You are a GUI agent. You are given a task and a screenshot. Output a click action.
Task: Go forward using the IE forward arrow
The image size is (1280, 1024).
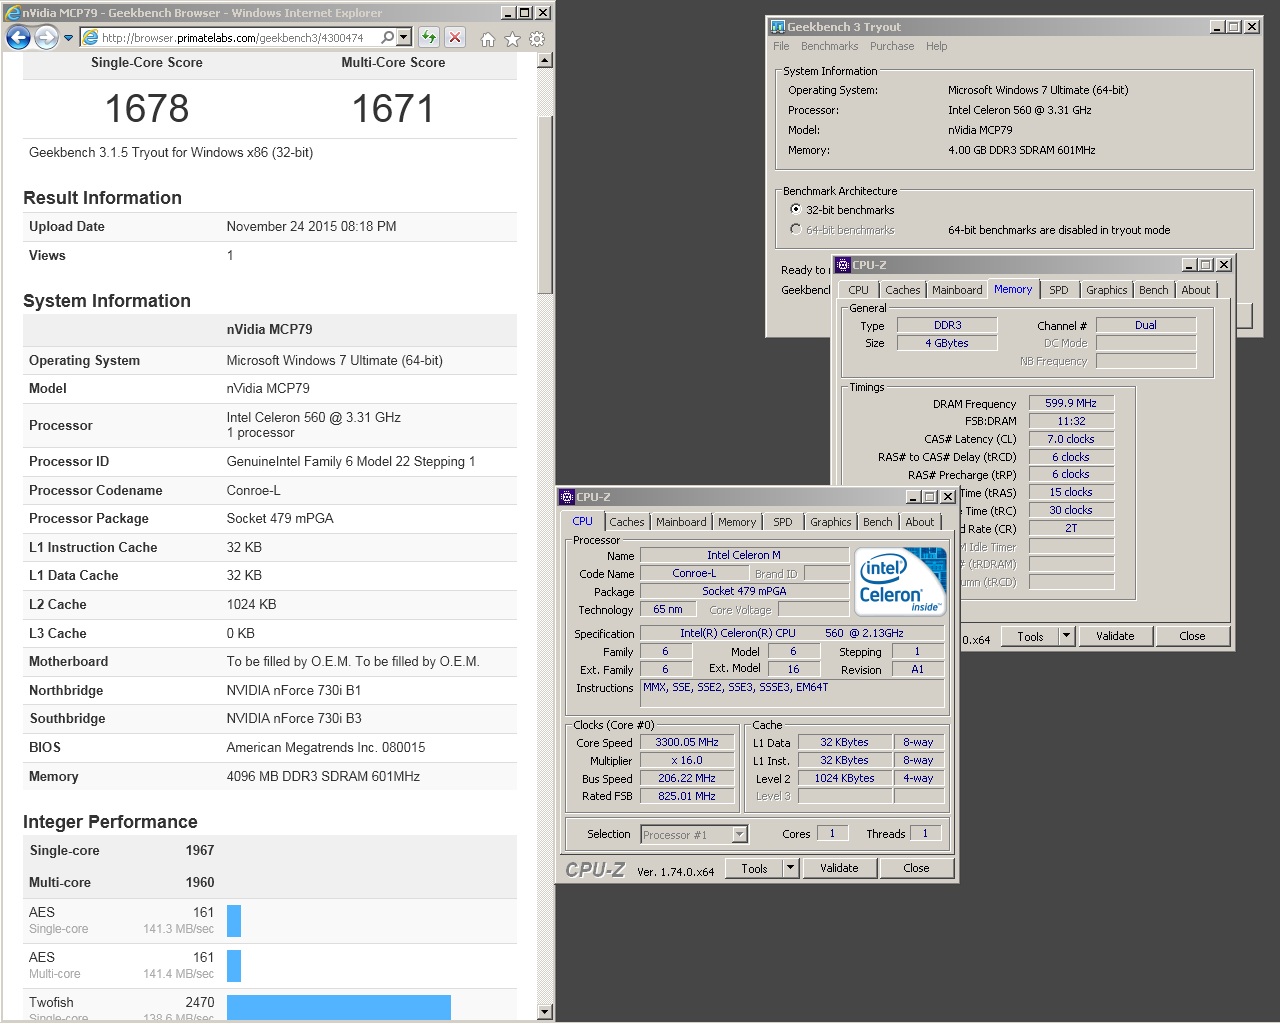click(x=46, y=38)
